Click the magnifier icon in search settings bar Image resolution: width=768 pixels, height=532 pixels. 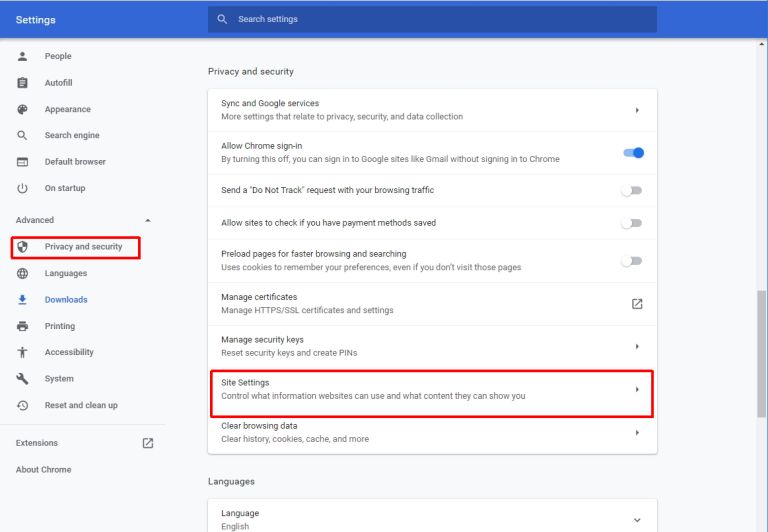pos(222,19)
